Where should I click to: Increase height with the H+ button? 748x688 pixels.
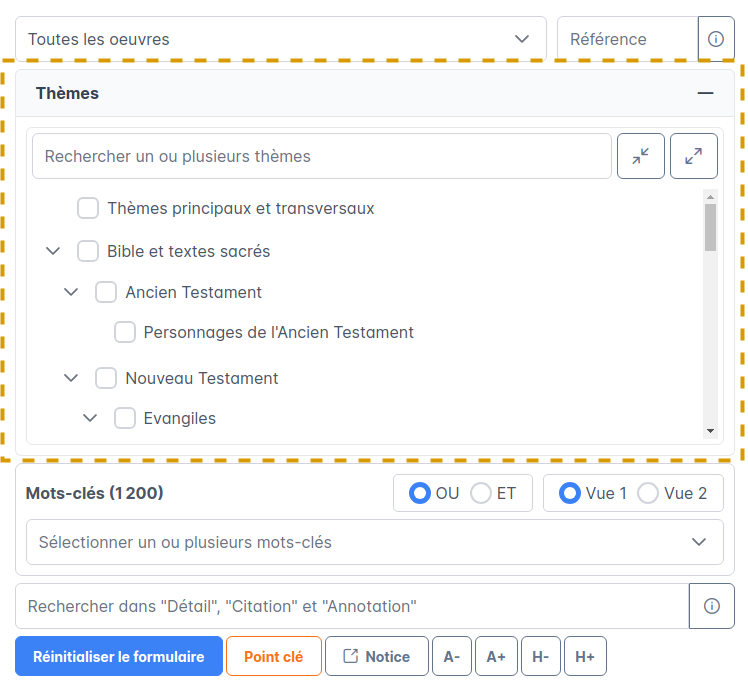(x=585, y=657)
